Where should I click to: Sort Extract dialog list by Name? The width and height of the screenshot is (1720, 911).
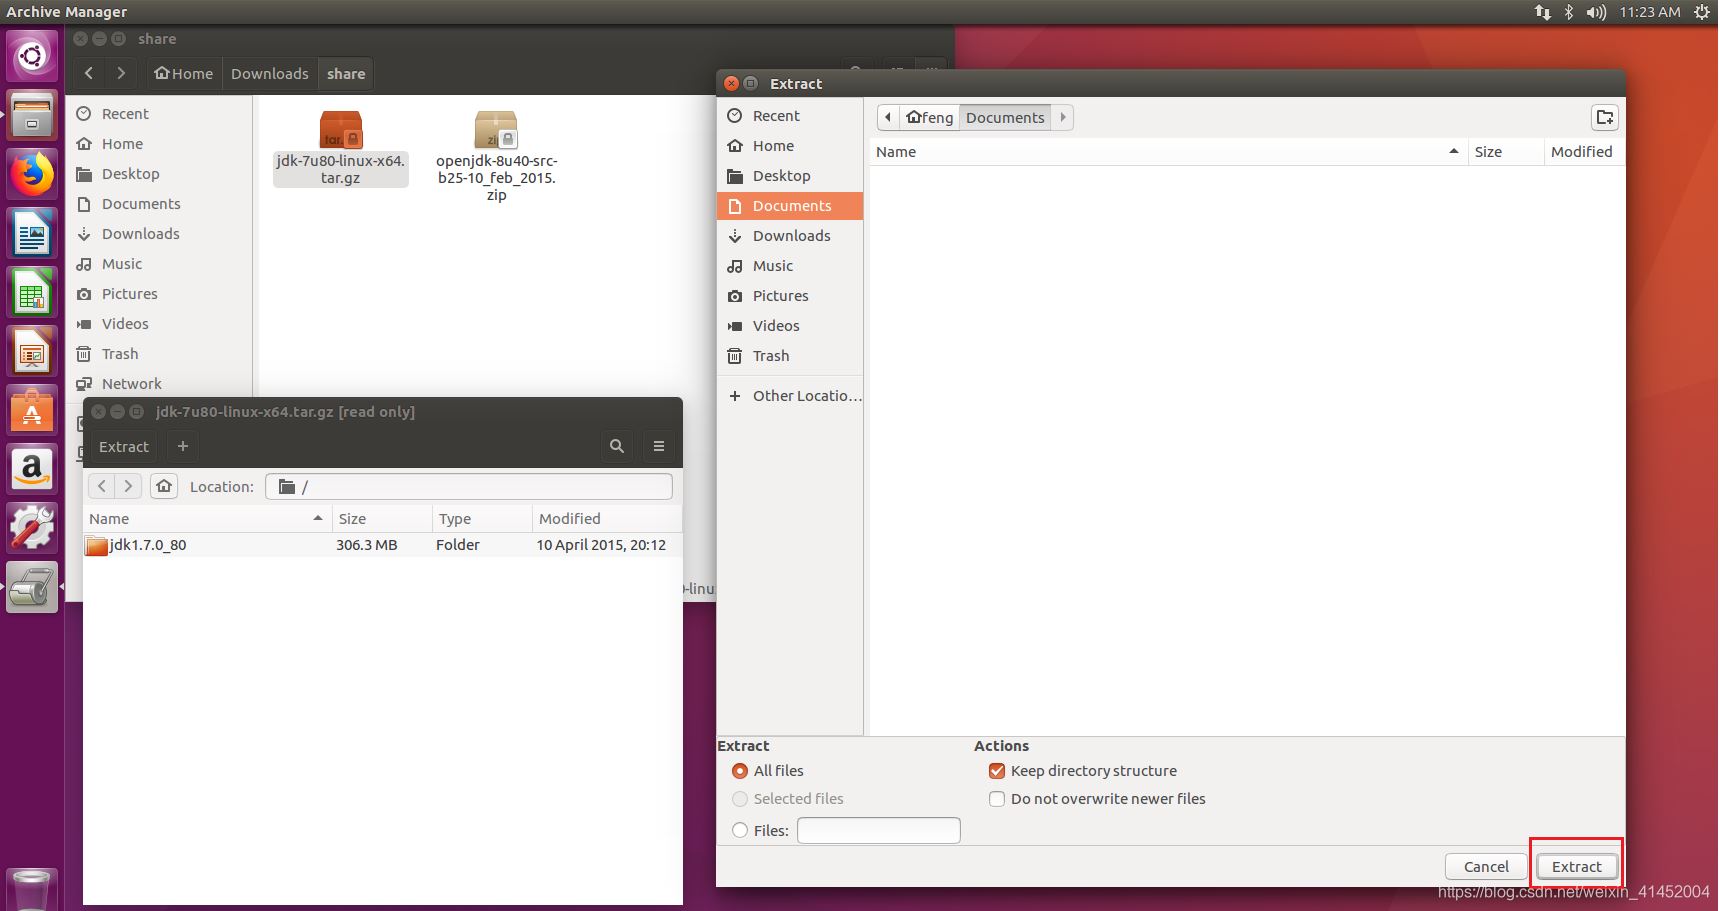[1167, 152]
